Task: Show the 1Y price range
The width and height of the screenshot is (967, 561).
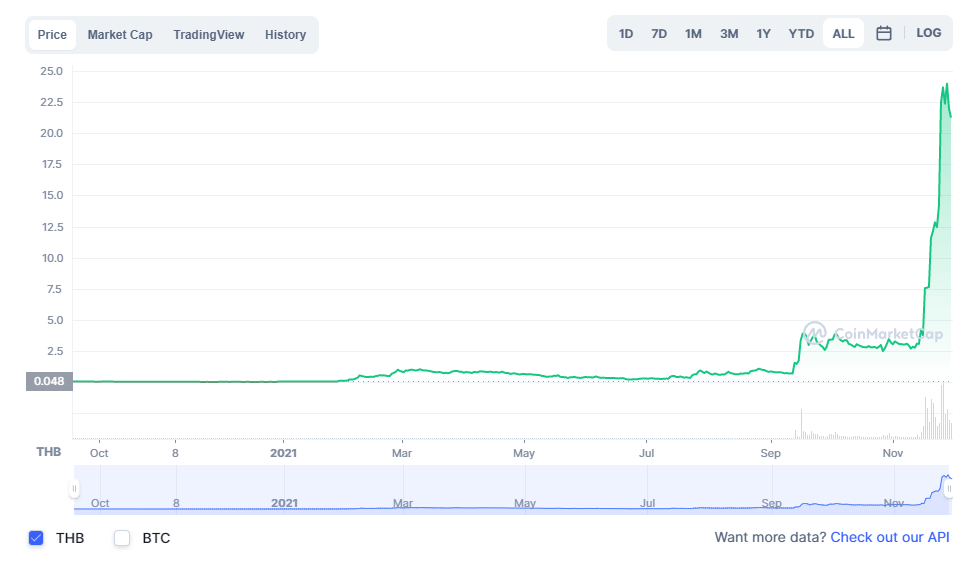Action: click(x=763, y=33)
